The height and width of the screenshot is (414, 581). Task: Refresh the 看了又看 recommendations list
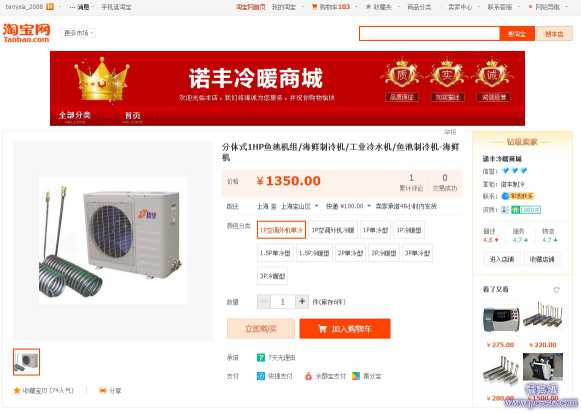coord(556,289)
